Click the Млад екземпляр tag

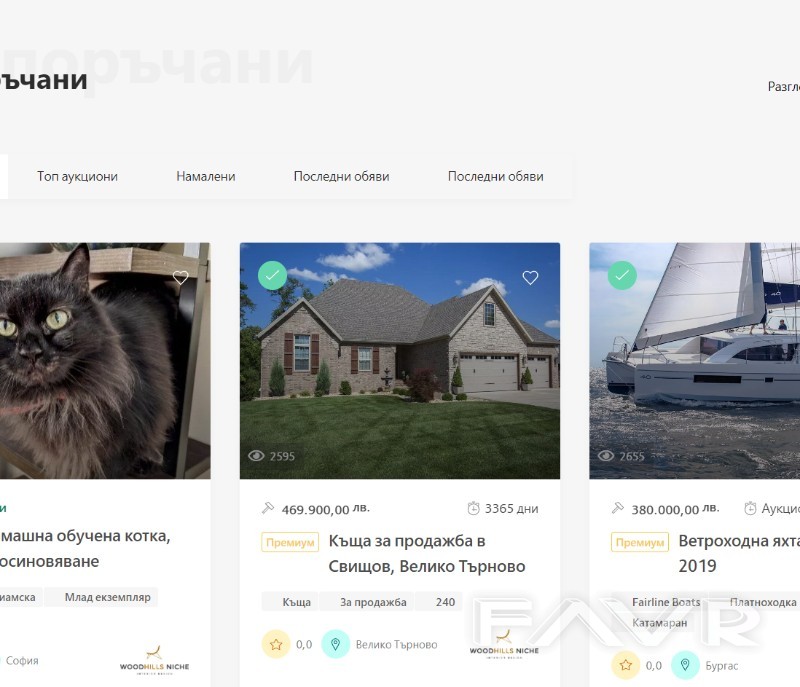pyautogui.click(x=108, y=597)
